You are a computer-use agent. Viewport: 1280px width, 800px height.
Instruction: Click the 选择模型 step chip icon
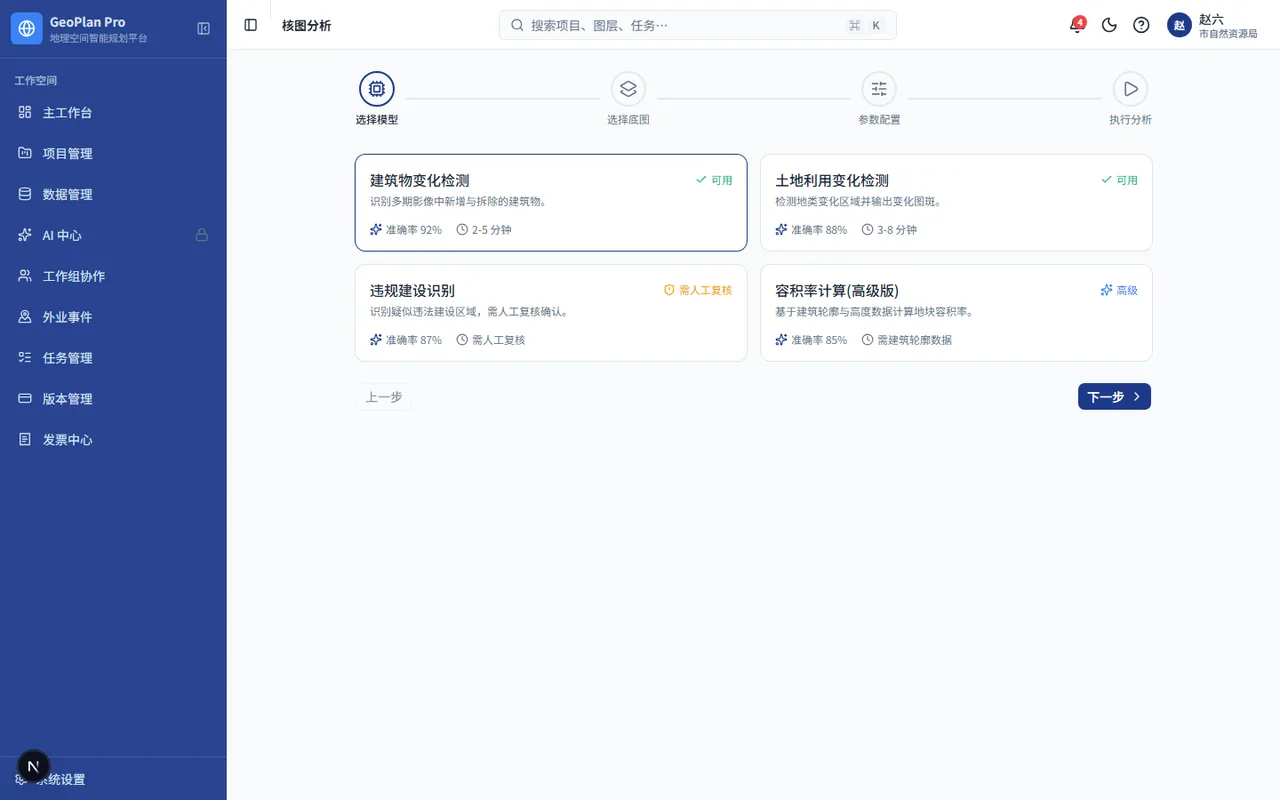(377, 89)
